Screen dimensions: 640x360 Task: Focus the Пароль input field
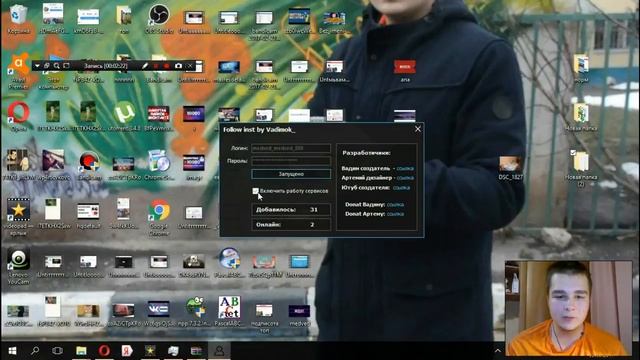pos(291,161)
